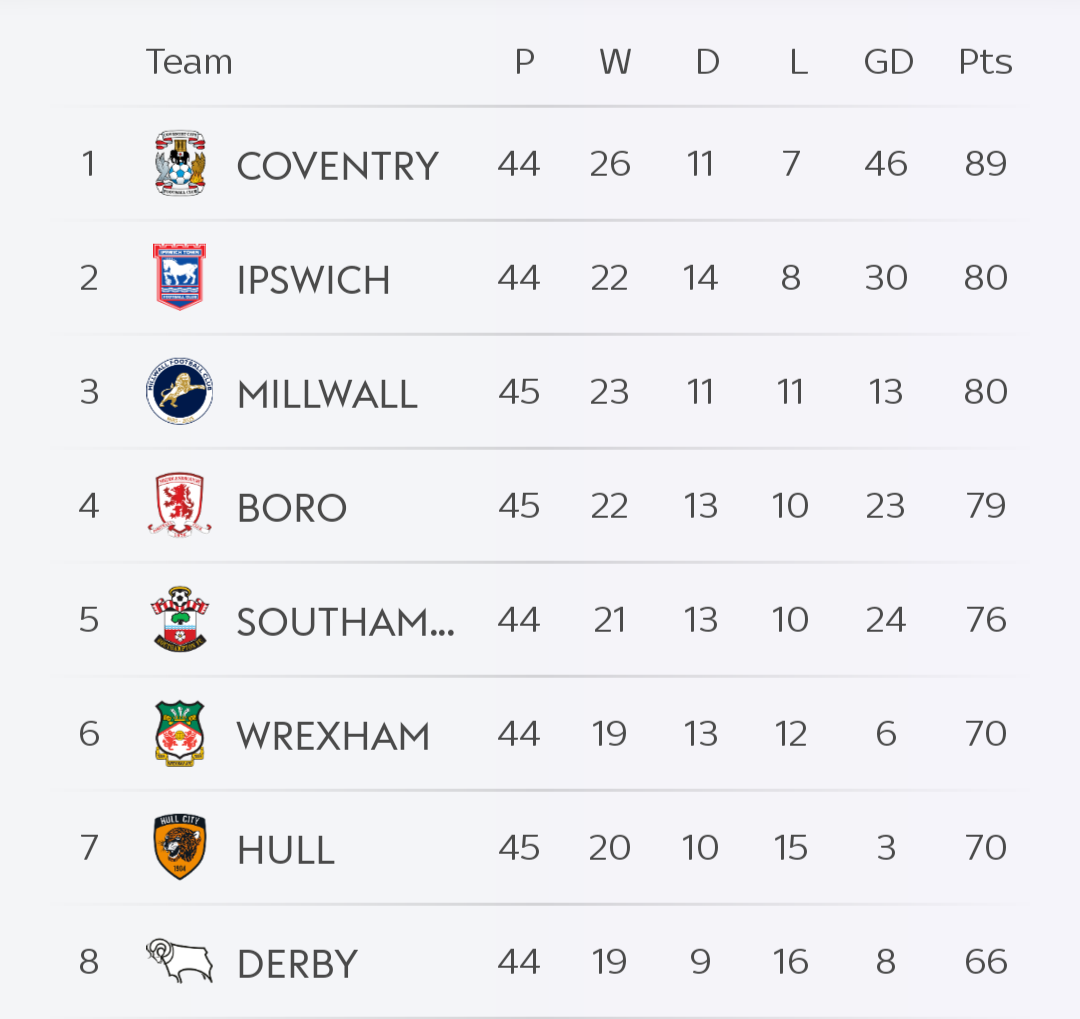Select the Wrexham club crest

pos(180,733)
